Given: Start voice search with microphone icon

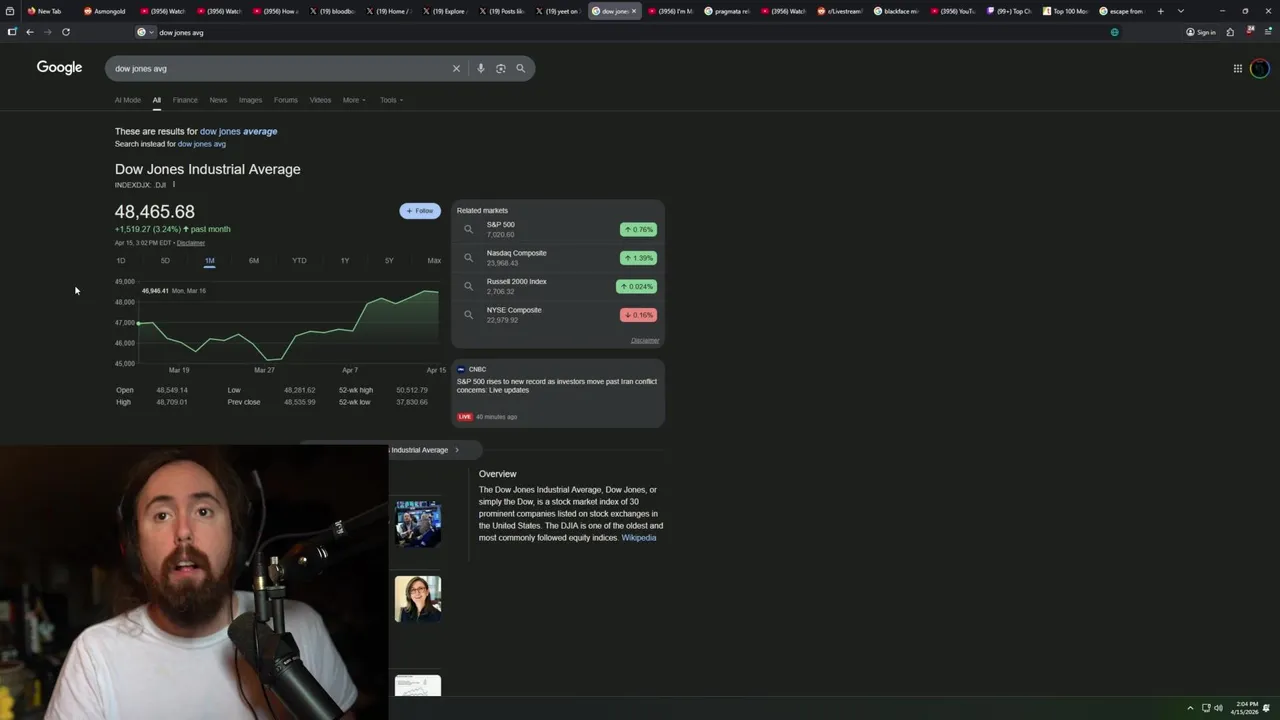Looking at the screenshot, I should pyautogui.click(x=481, y=68).
